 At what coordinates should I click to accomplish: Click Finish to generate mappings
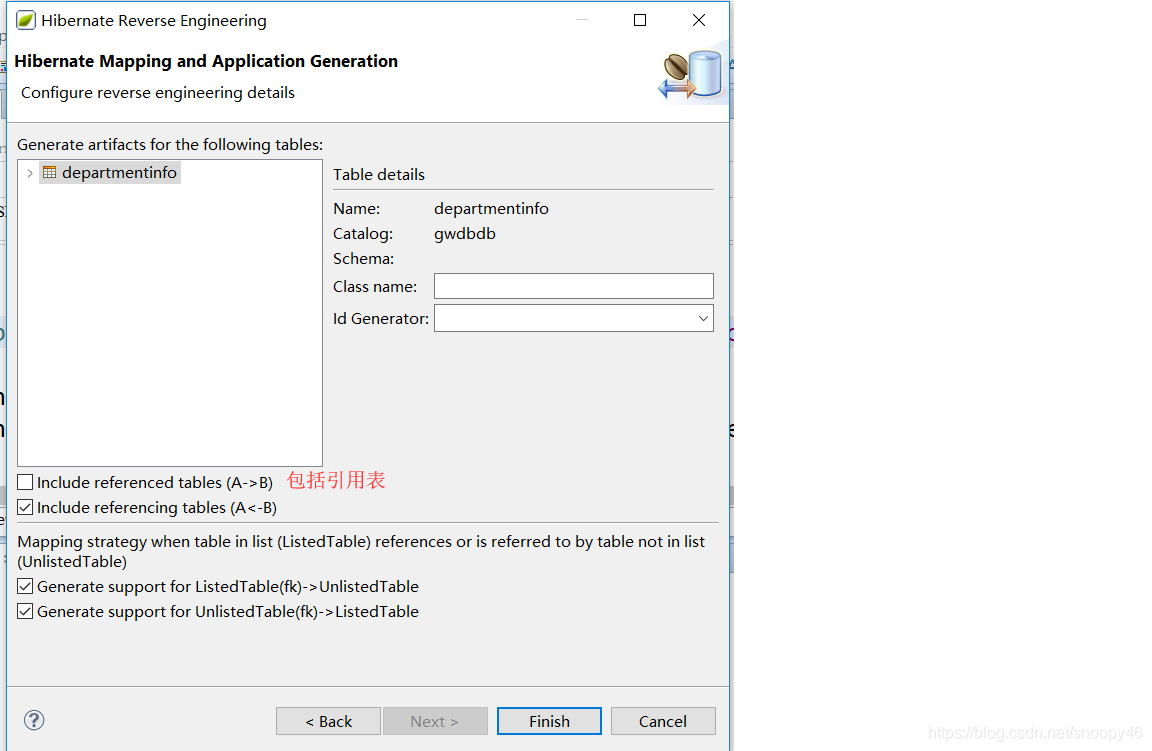tap(550, 721)
